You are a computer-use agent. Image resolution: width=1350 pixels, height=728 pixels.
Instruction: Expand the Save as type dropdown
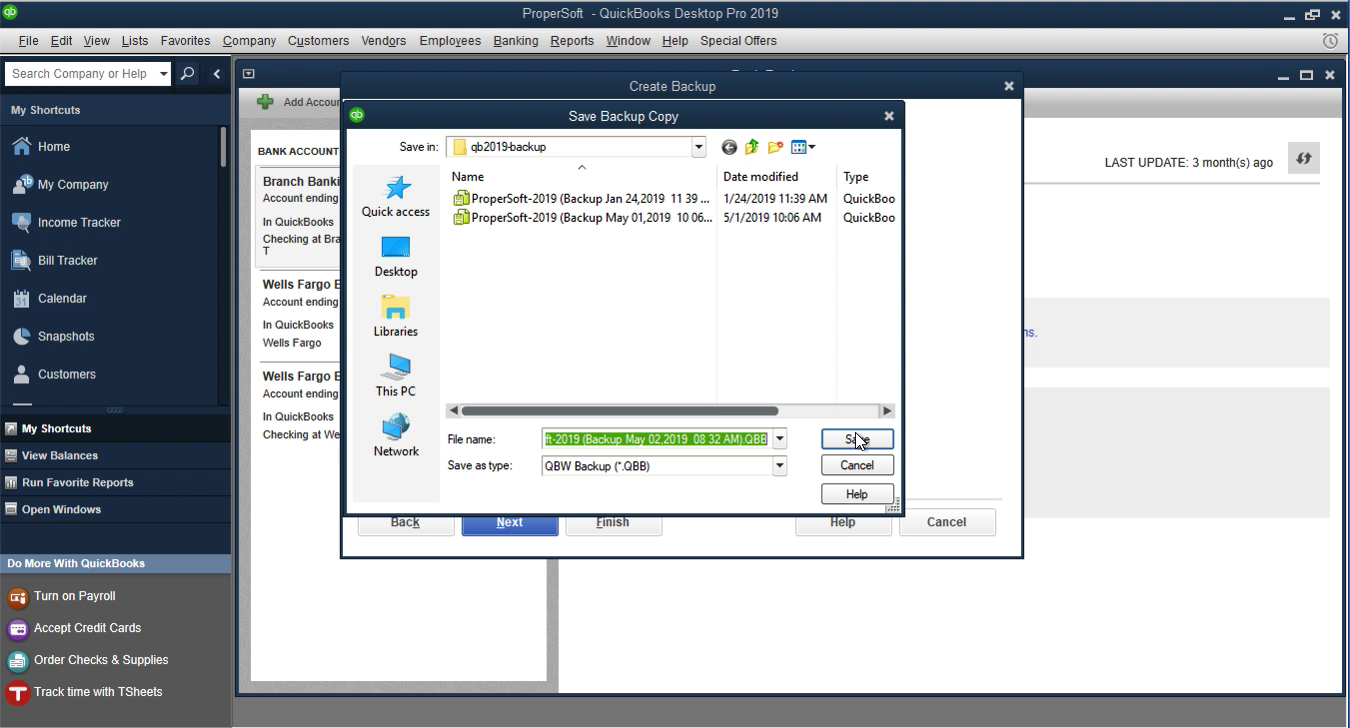pos(779,466)
